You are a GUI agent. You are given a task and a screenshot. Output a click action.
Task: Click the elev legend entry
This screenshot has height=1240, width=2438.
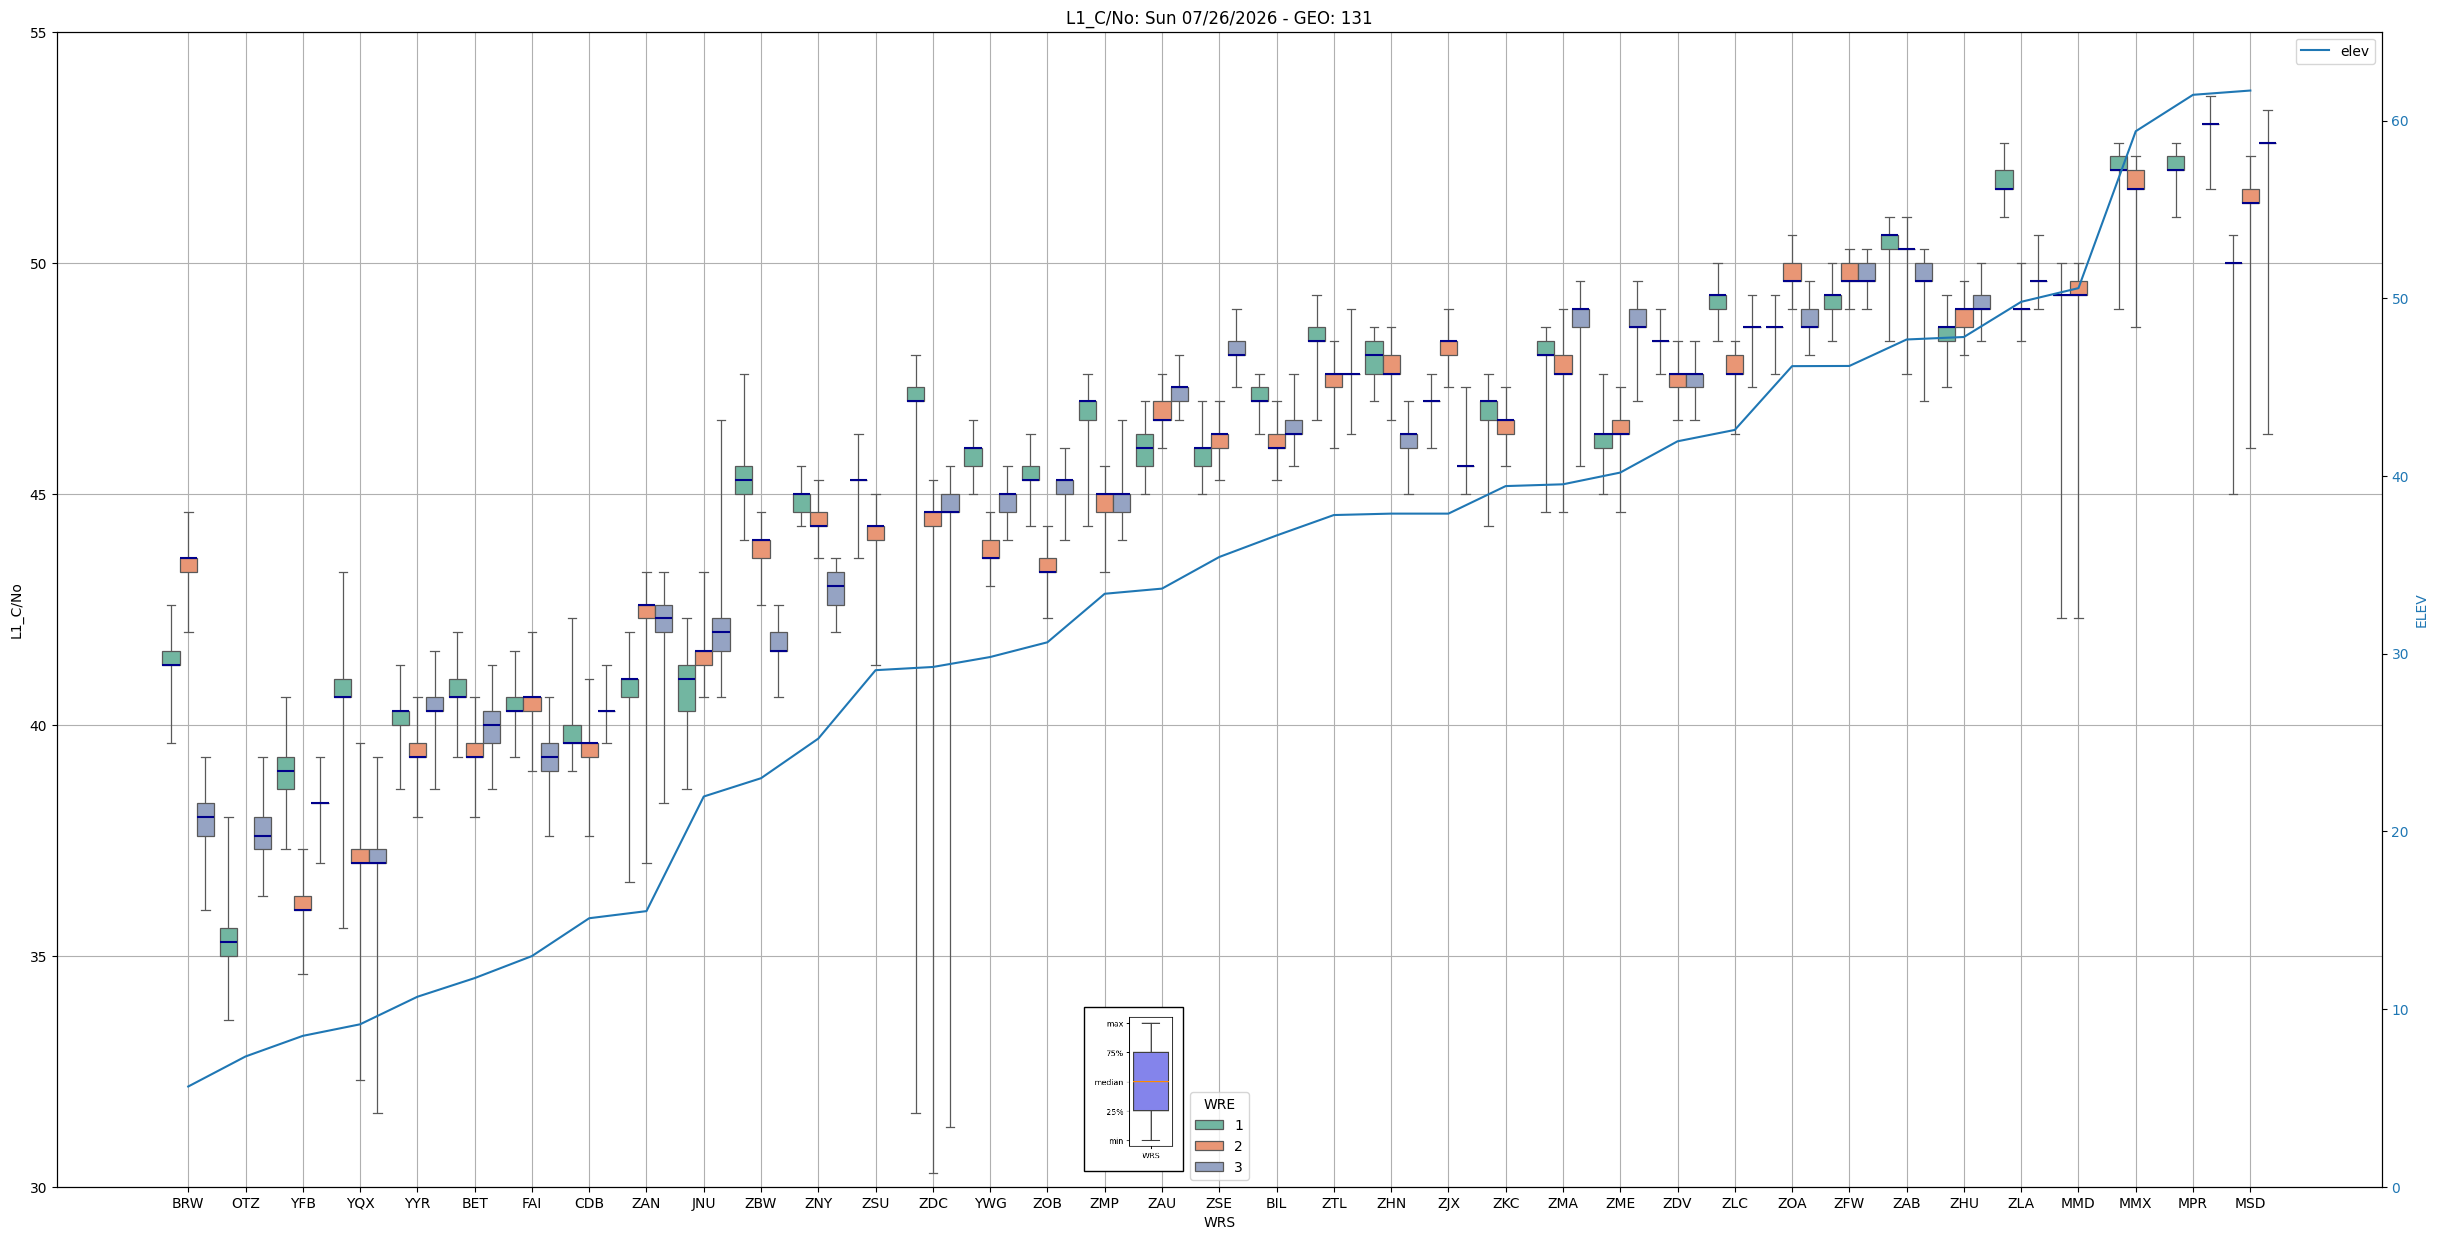pyautogui.click(x=2335, y=51)
